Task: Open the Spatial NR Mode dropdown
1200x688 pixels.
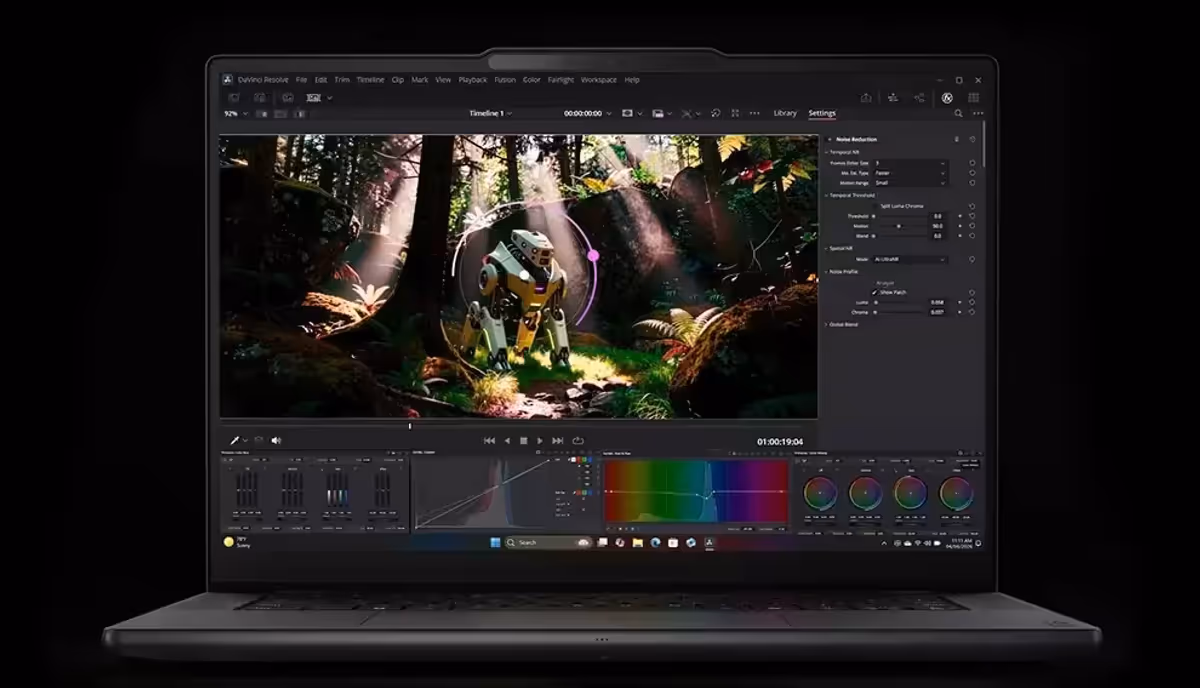Action: pyautogui.click(x=911, y=259)
